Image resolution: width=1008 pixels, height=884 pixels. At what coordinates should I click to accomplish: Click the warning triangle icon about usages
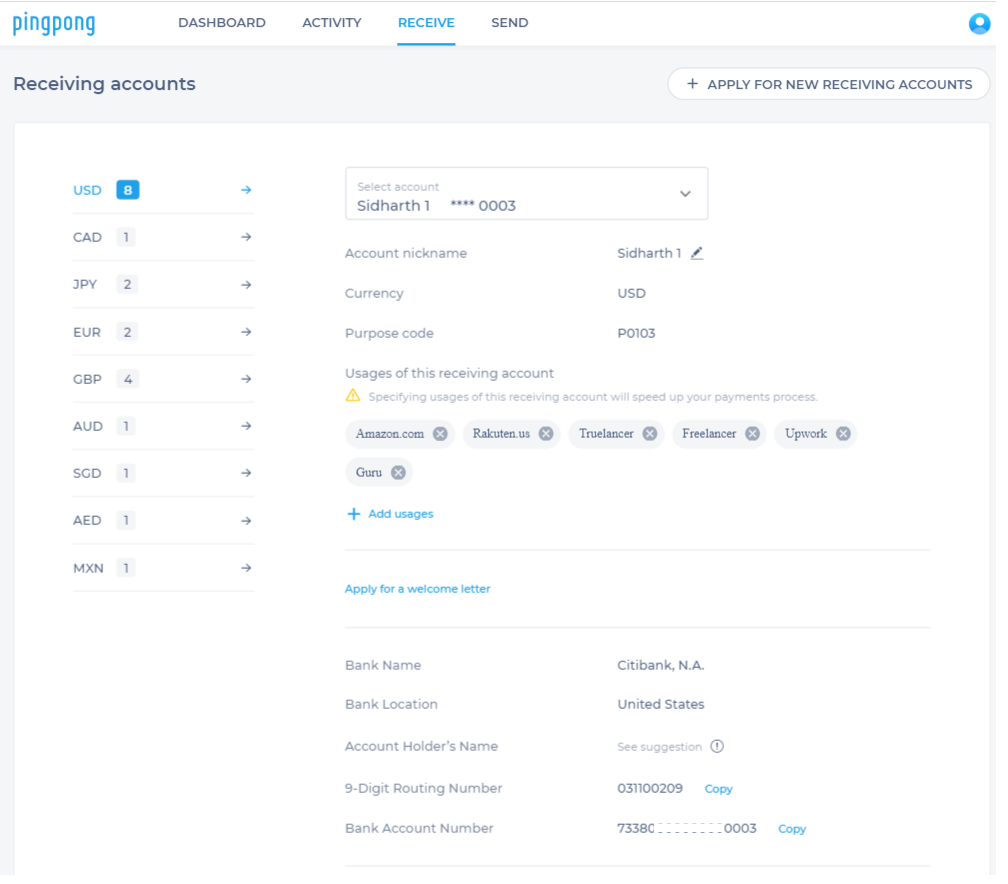[x=353, y=395]
